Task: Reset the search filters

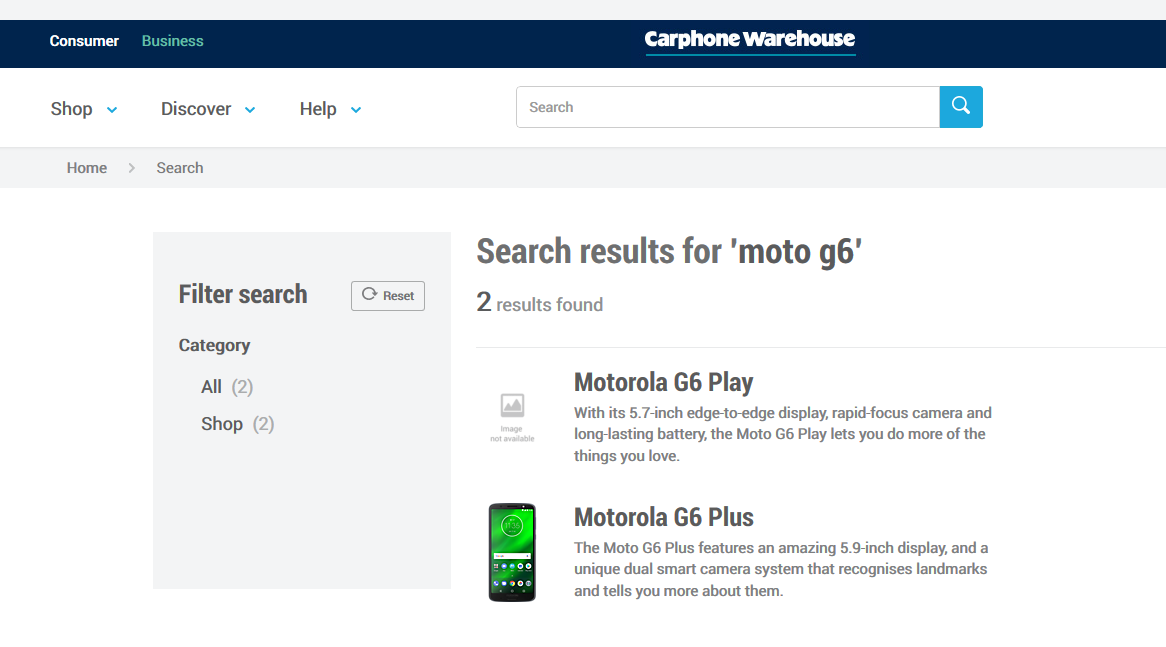Action: 387,296
